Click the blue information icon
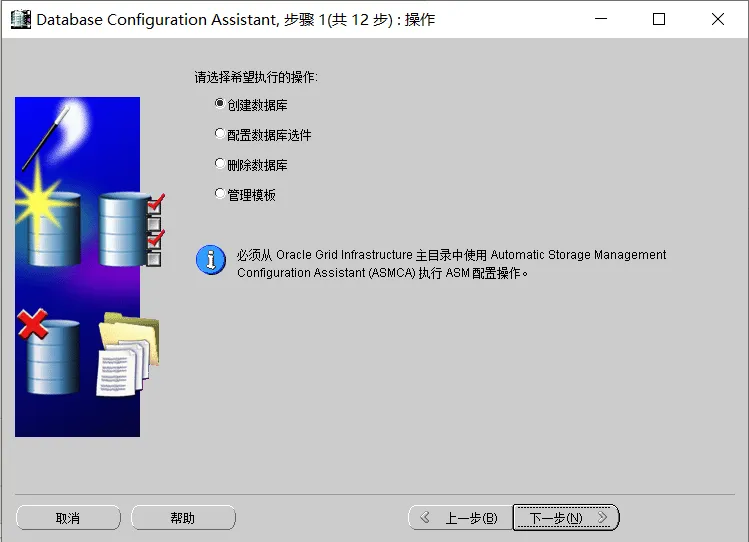This screenshot has height=542, width=749. 211,260
